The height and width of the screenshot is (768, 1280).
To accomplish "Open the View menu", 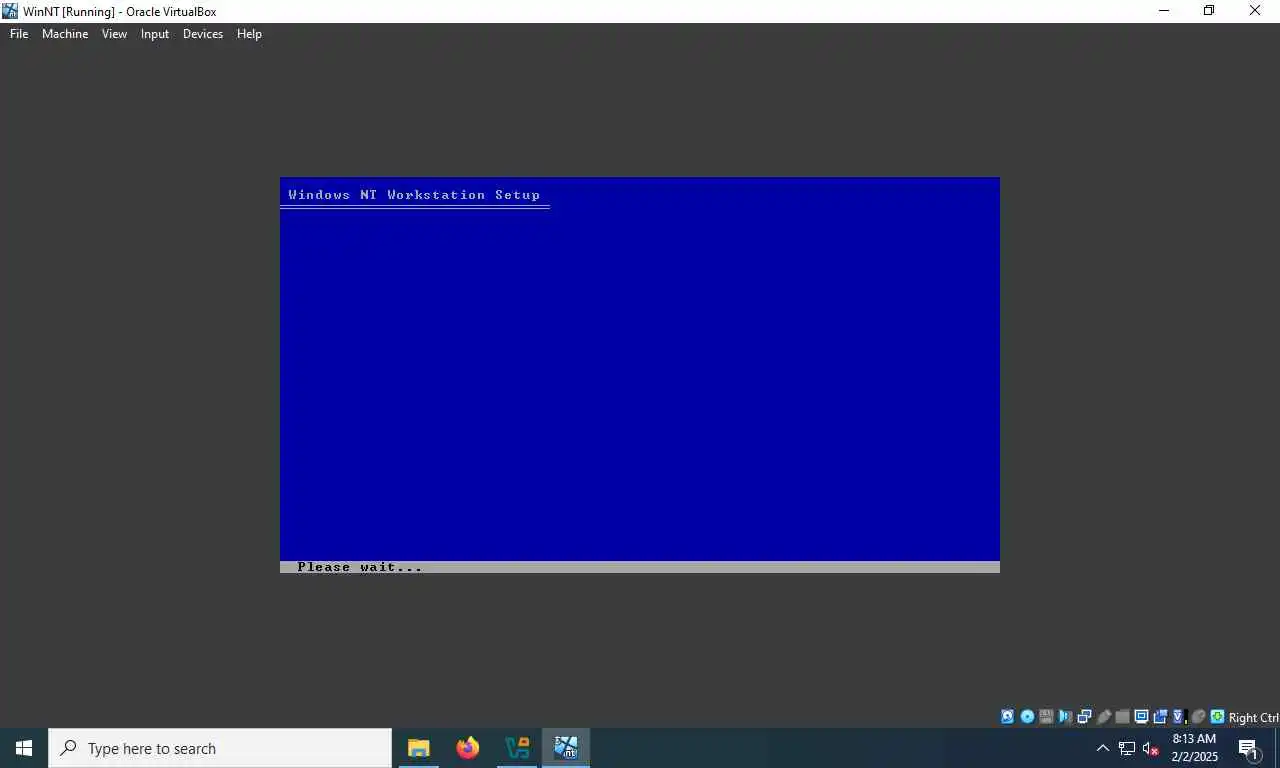I will 114,34.
